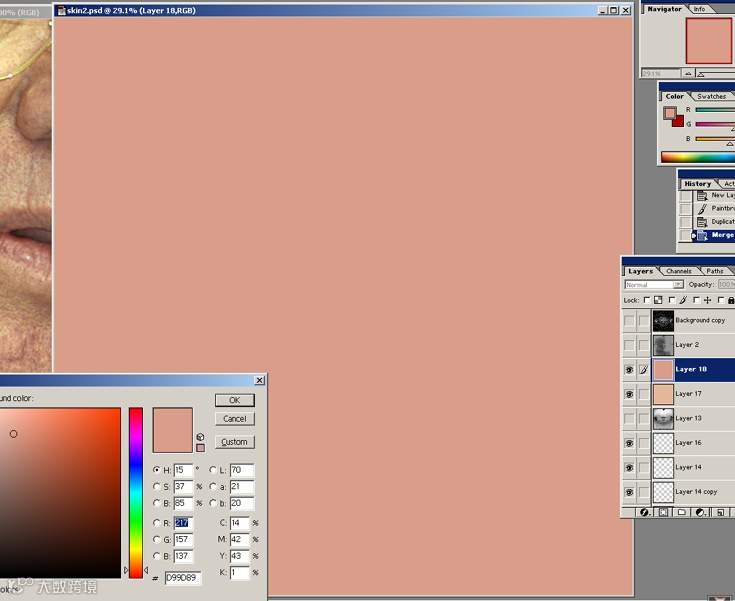Click Layer 17 thumbnail
735x601 pixels.
coord(663,394)
